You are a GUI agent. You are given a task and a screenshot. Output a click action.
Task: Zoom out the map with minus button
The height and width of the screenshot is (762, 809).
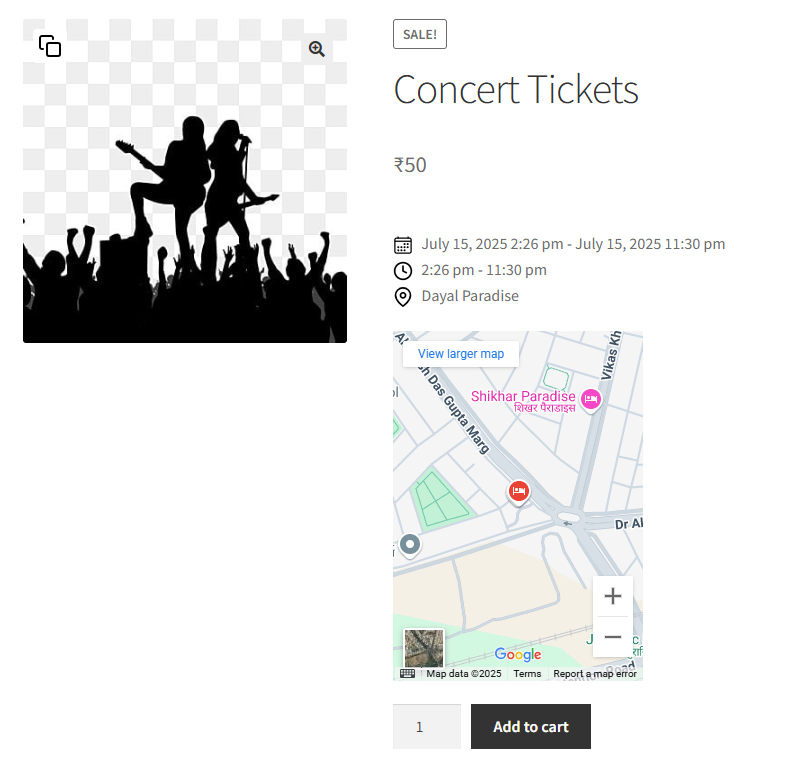pyautogui.click(x=613, y=637)
